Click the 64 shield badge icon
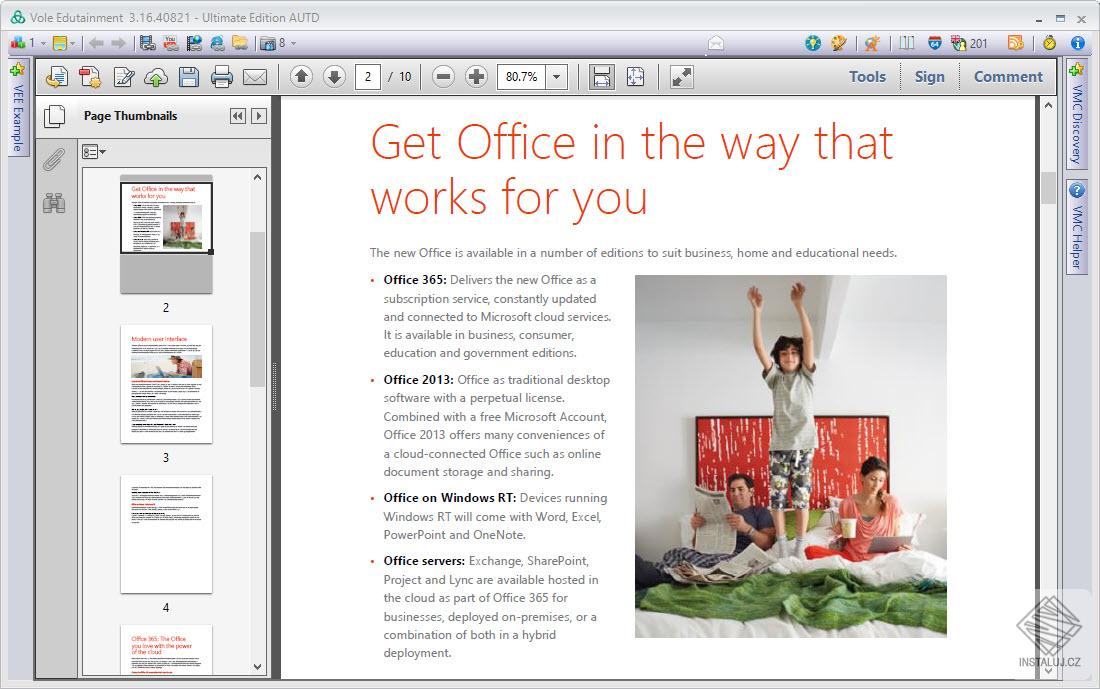The image size is (1100, 689). click(x=934, y=43)
